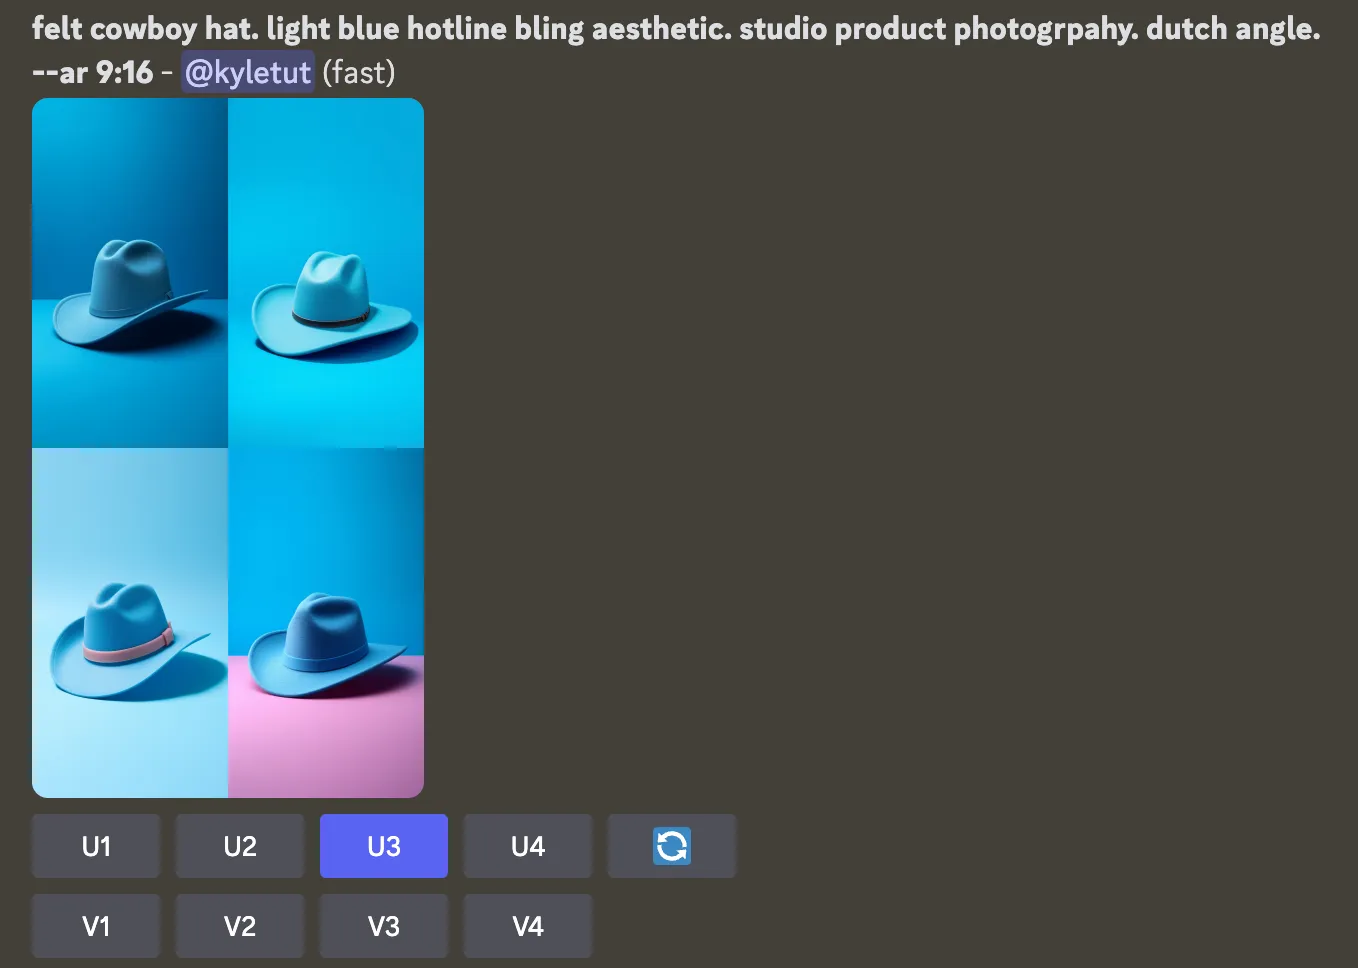Click the felt cowboy hat prompt text

pos(676,29)
